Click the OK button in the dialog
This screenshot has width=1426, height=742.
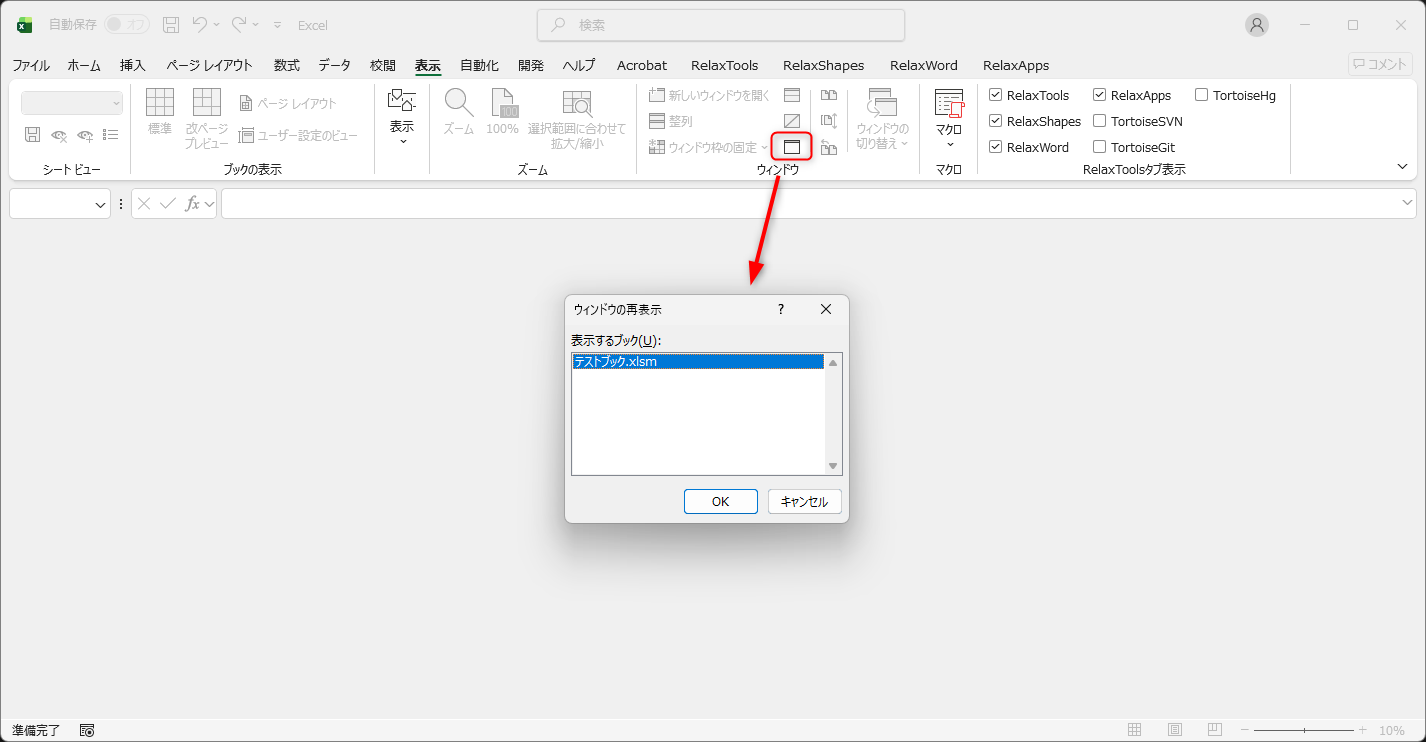(720, 501)
